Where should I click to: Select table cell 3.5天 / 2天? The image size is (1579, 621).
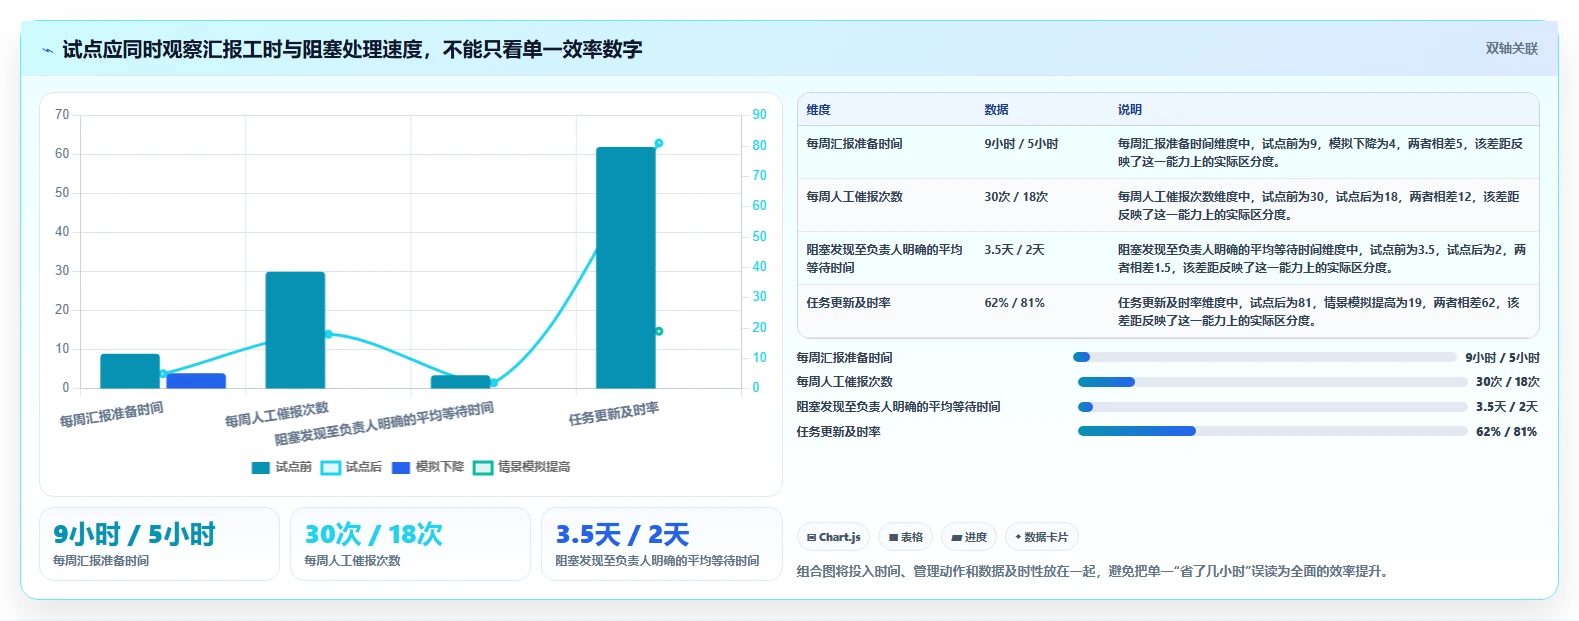pyautogui.click(x=1014, y=250)
